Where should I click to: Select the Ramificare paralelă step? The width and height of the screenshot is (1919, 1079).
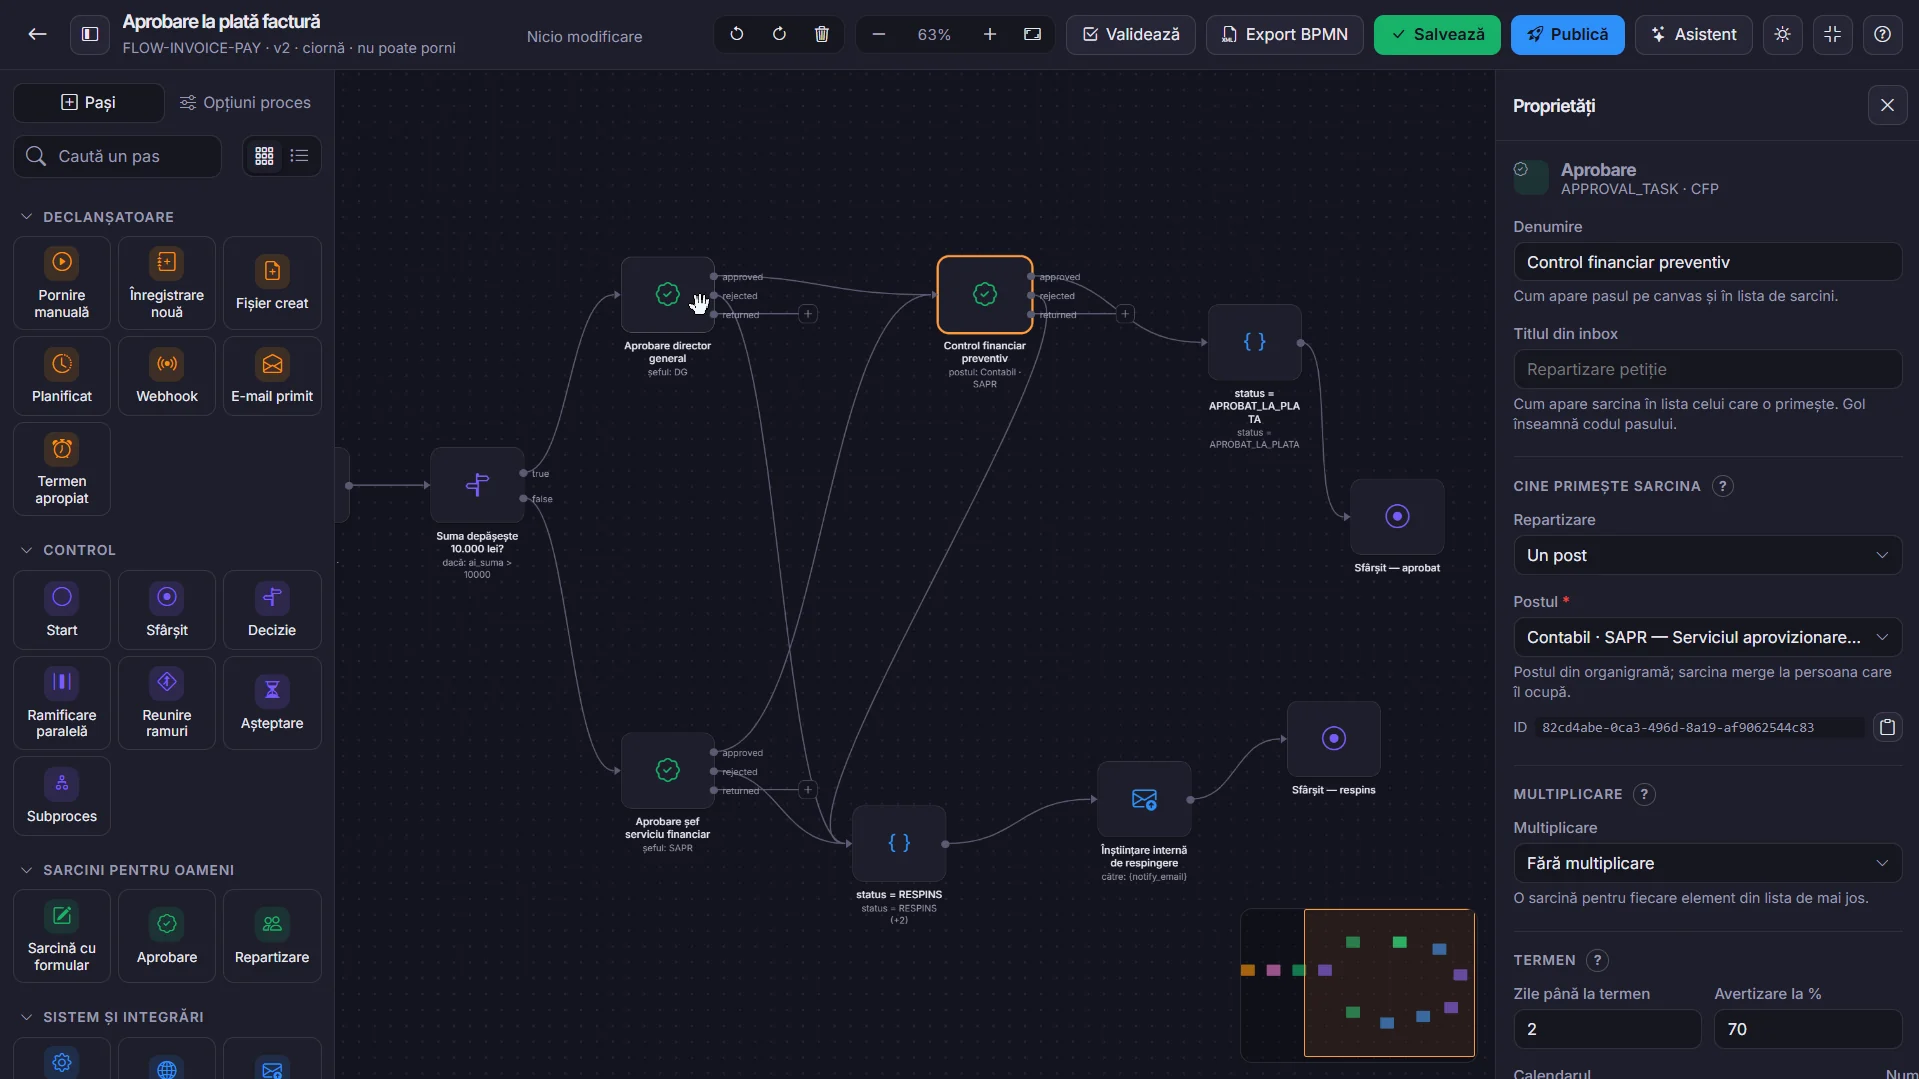tap(62, 703)
